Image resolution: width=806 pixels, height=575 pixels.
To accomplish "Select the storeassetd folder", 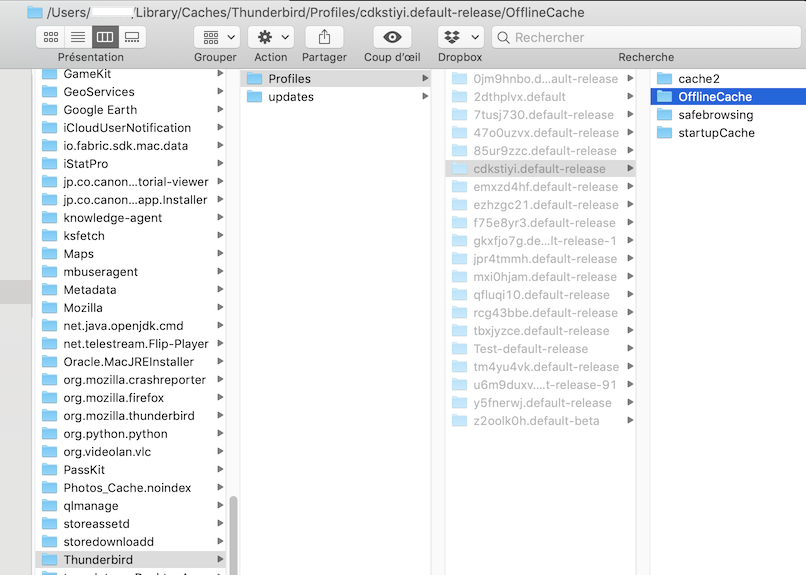I will 131,523.
